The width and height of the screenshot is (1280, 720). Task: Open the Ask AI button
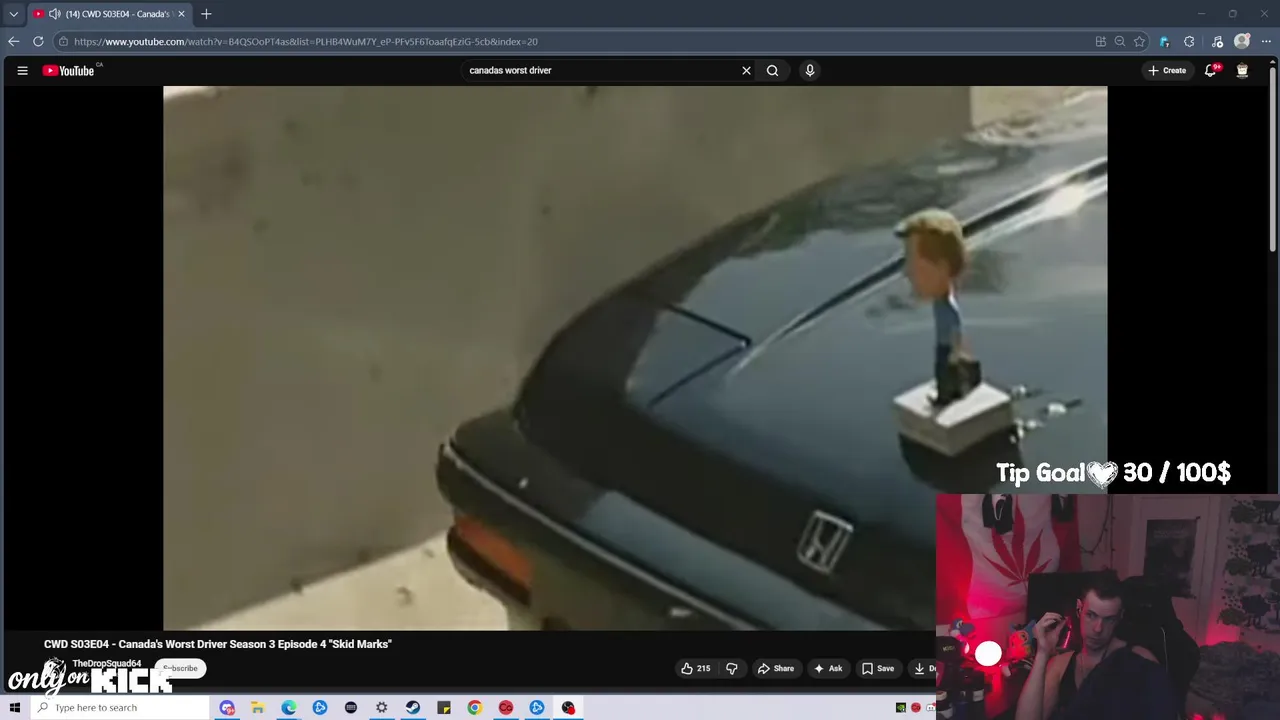(828, 668)
